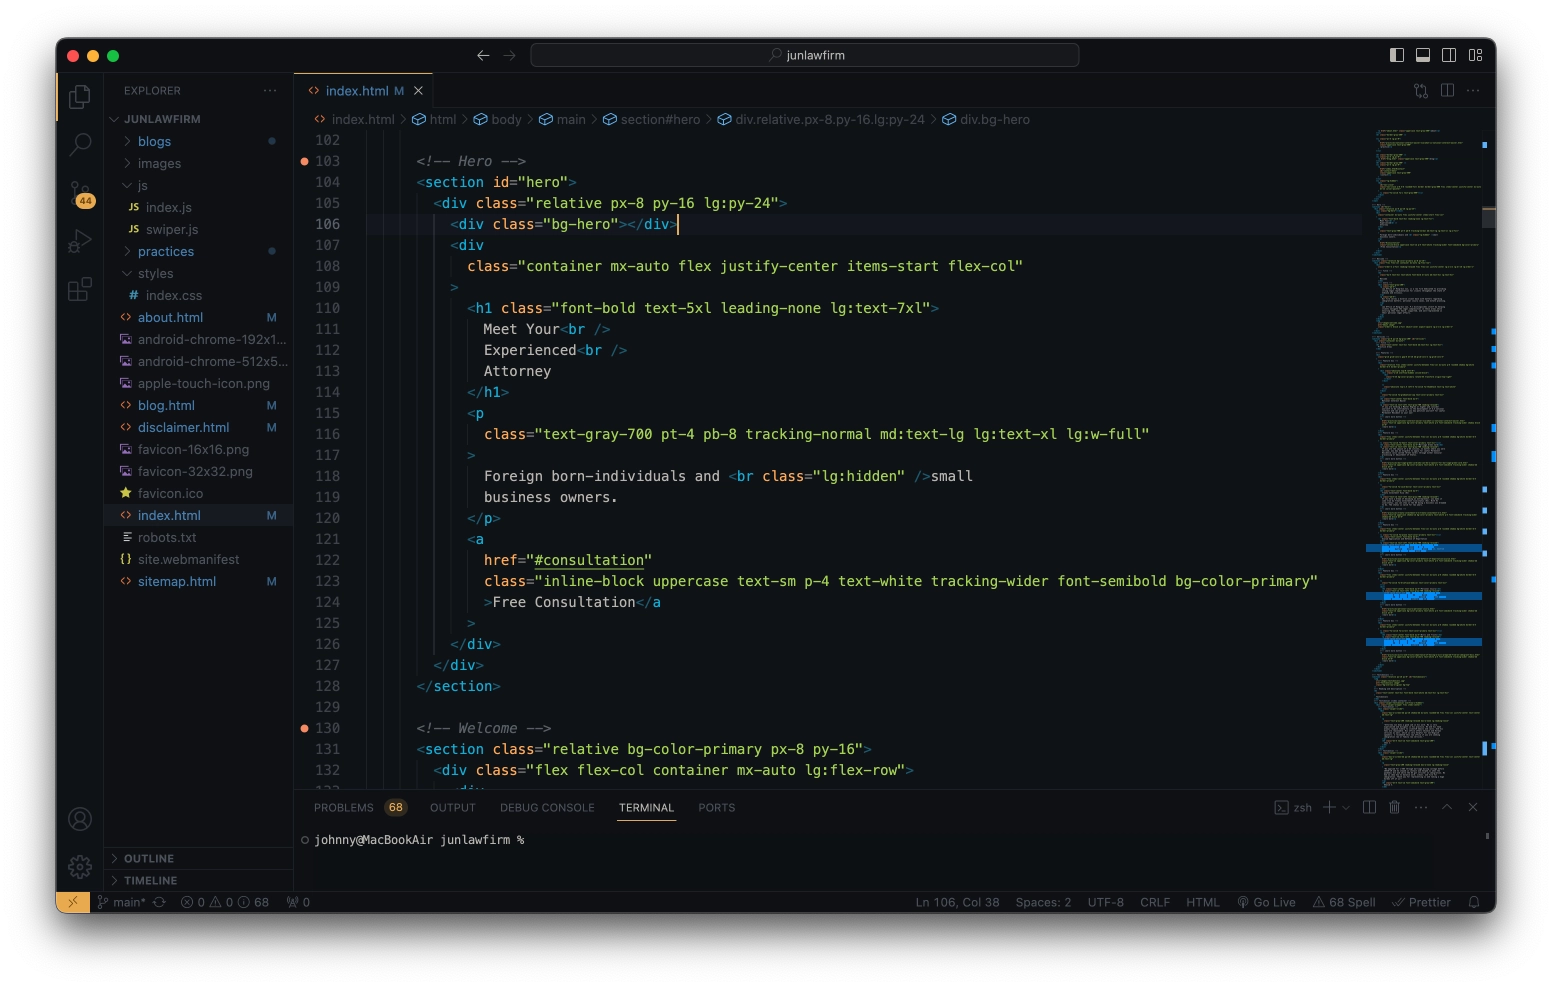Open index.css file
This screenshot has height=987, width=1552.
pos(199,295)
